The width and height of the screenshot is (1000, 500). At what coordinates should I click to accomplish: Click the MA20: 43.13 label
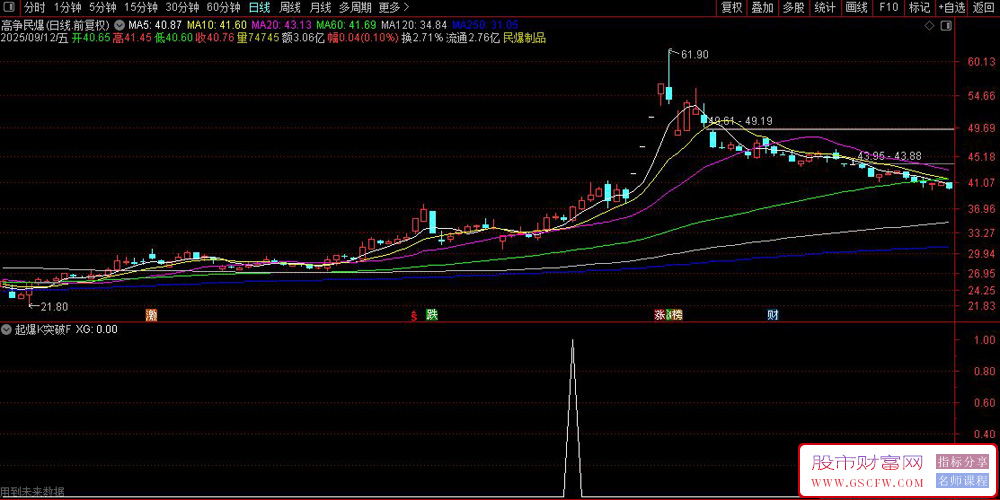click(281, 26)
